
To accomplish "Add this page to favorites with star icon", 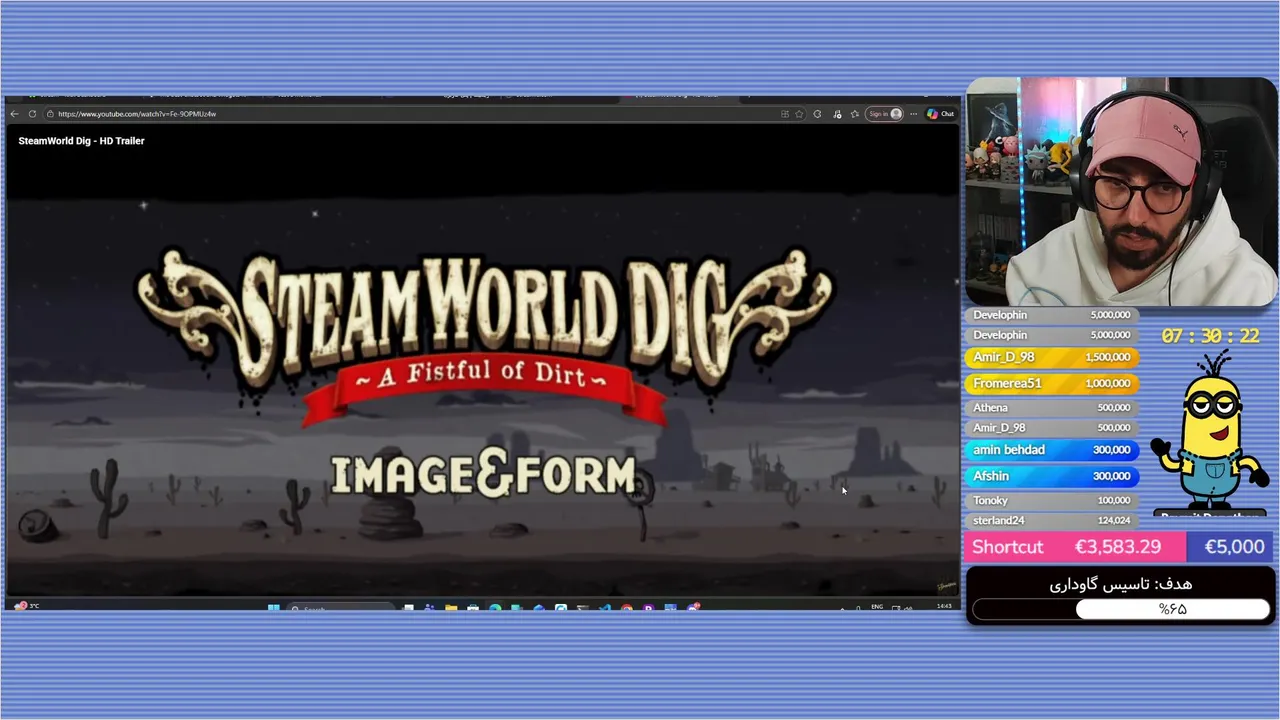I will [799, 114].
